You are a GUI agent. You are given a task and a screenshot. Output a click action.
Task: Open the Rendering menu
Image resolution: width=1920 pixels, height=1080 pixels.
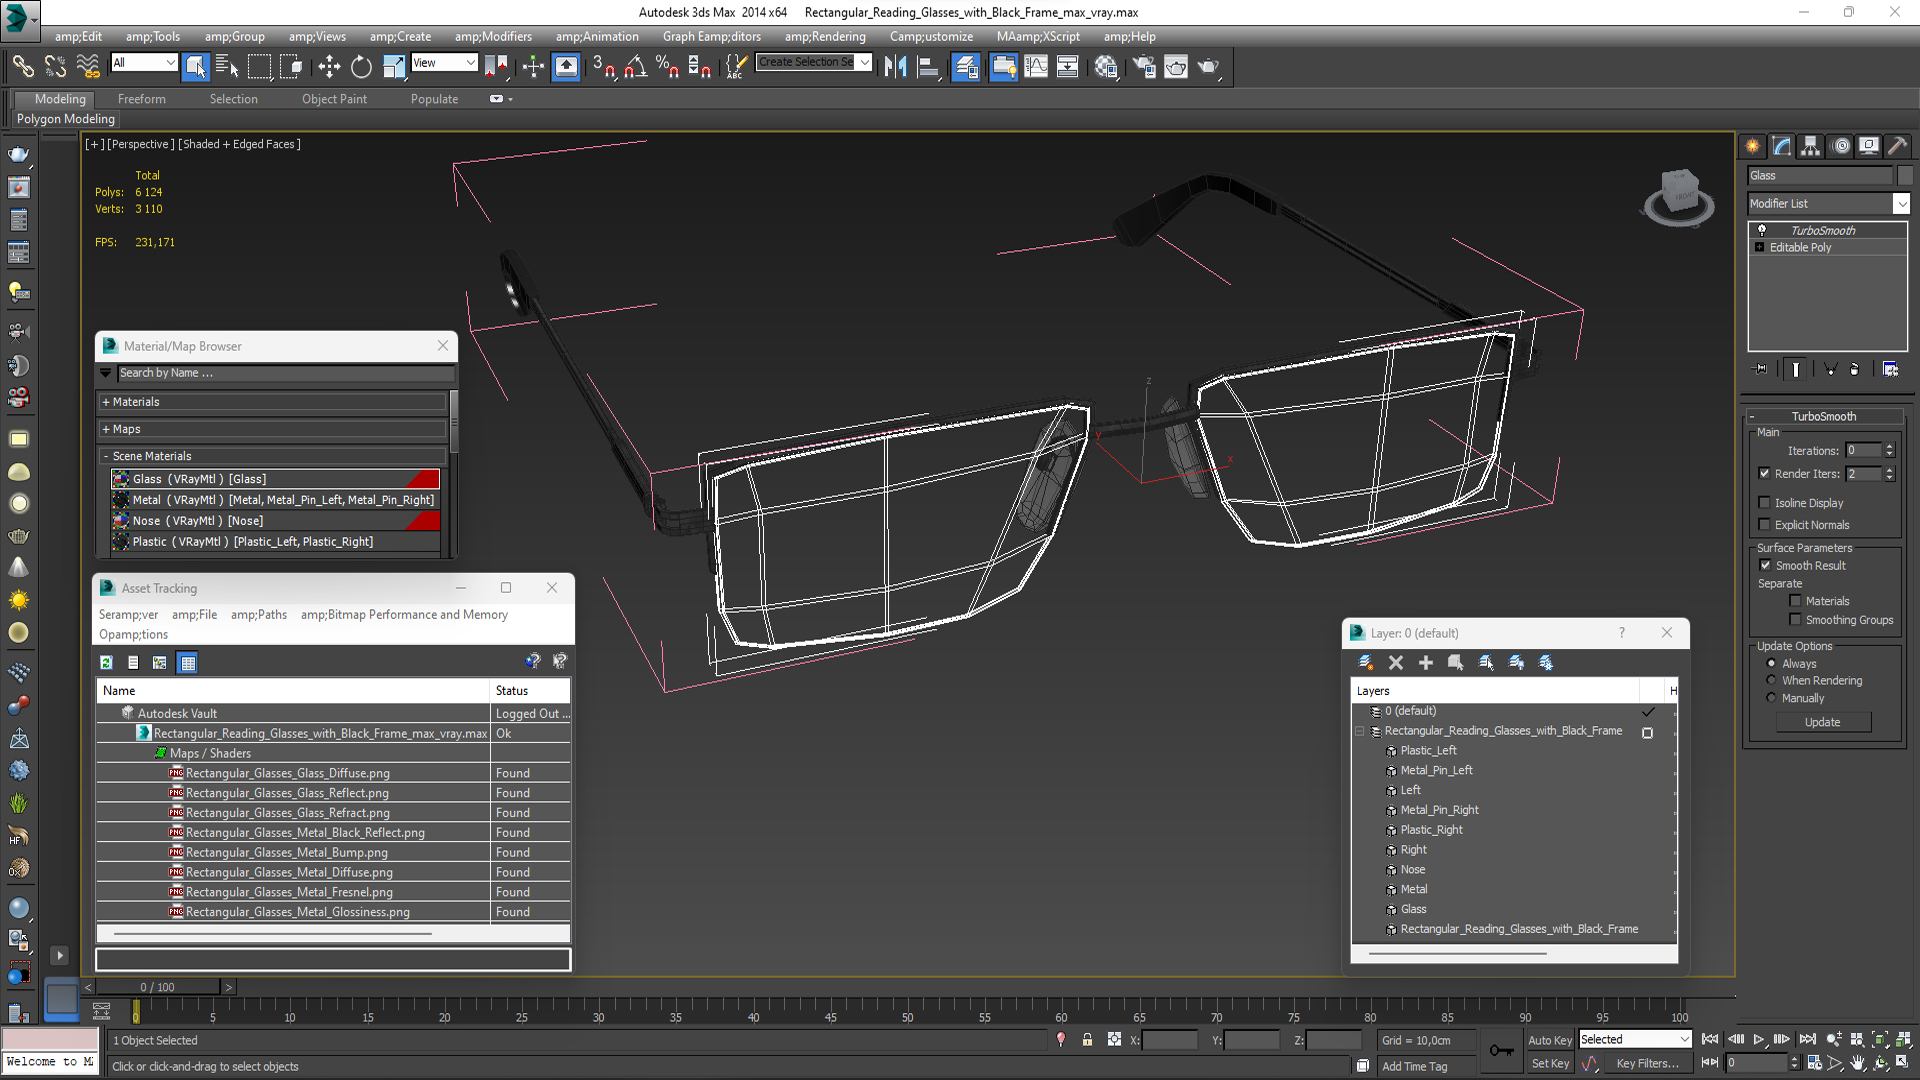(x=825, y=37)
